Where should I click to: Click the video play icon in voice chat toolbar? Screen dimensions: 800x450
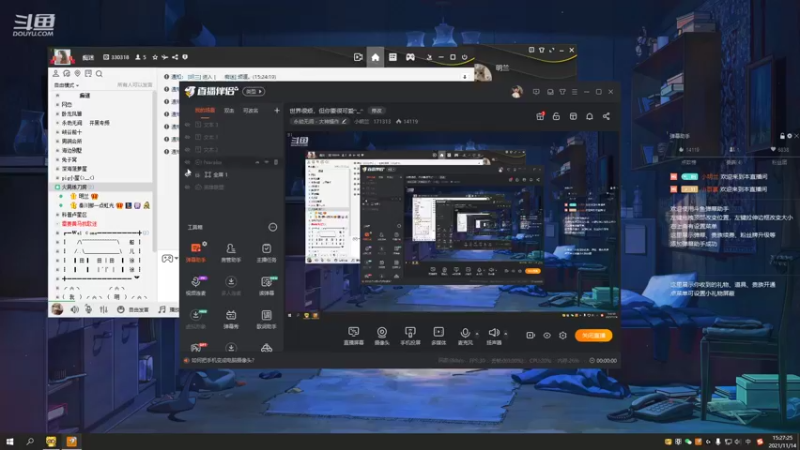[358, 57]
